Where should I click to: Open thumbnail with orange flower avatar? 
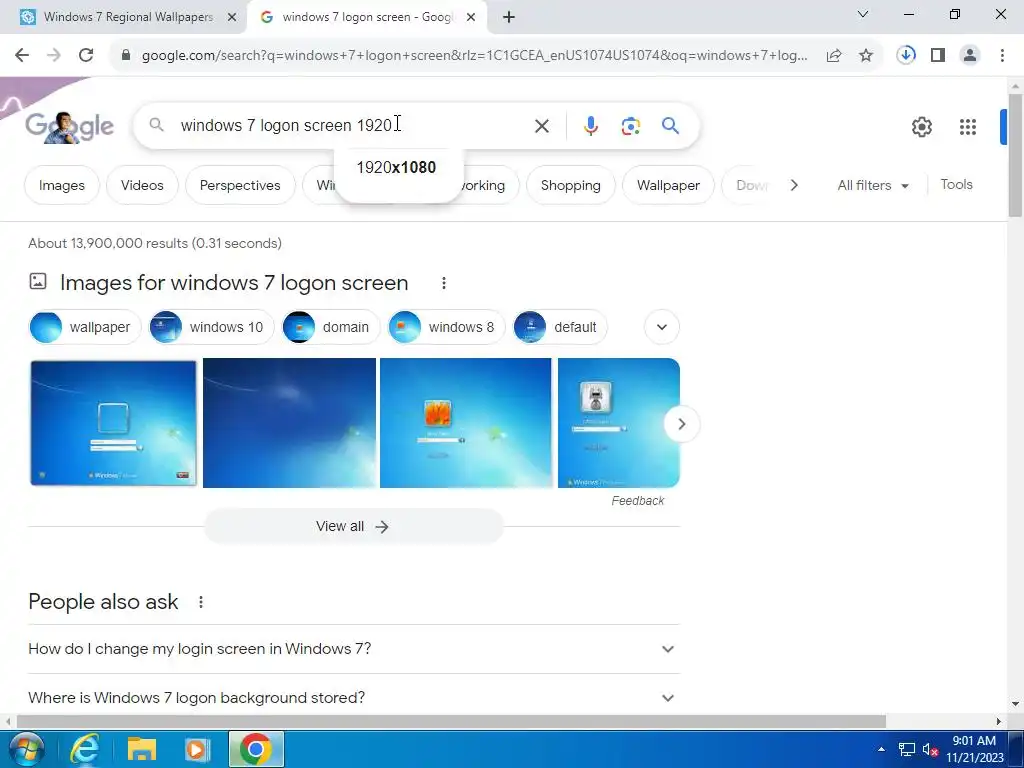point(466,423)
